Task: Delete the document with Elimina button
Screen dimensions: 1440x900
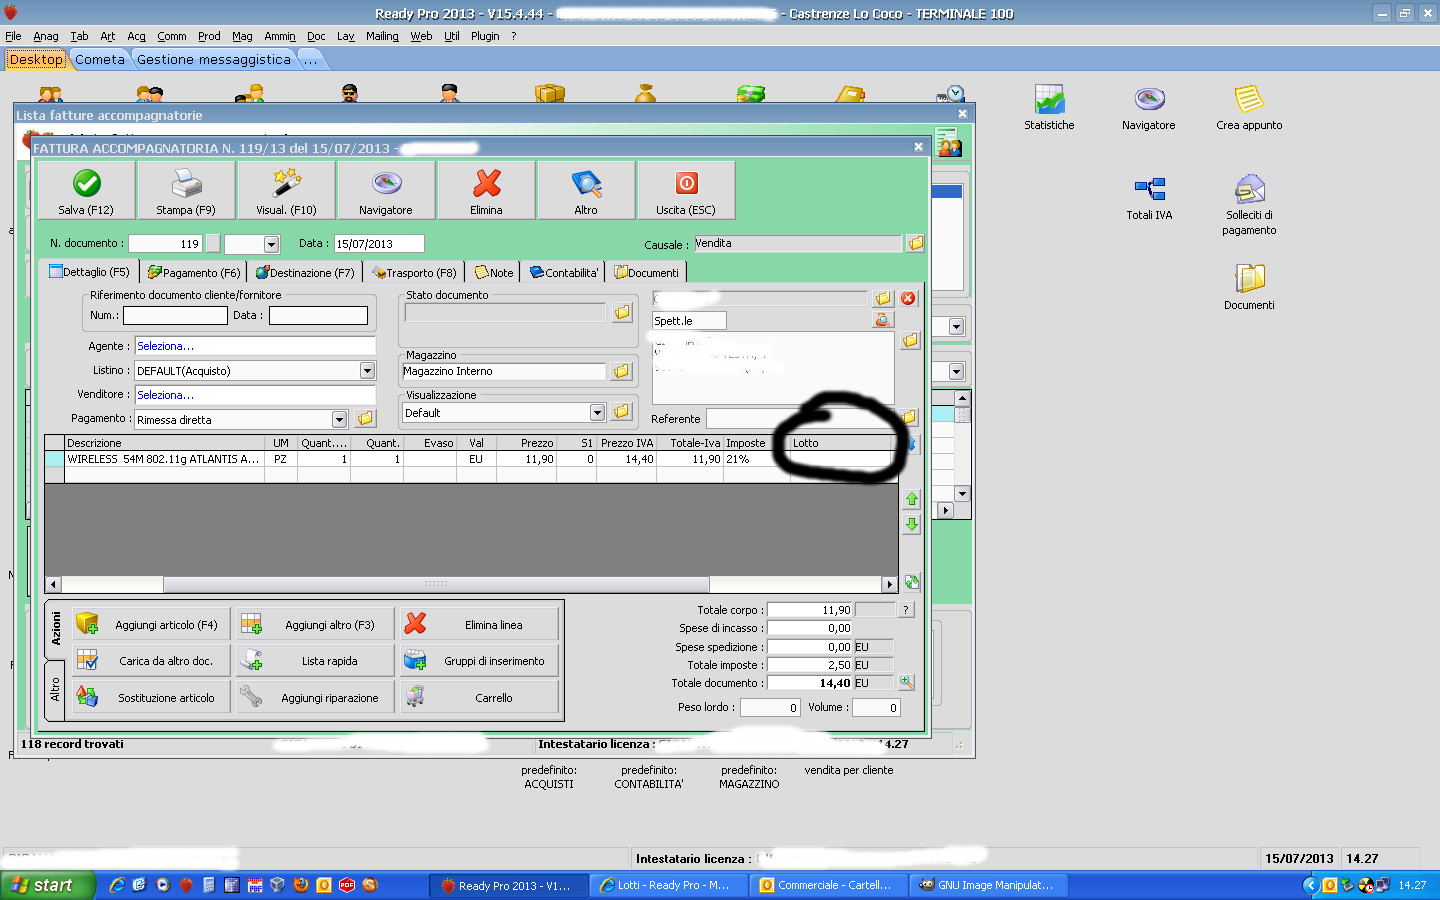Action: pyautogui.click(x=486, y=190)
